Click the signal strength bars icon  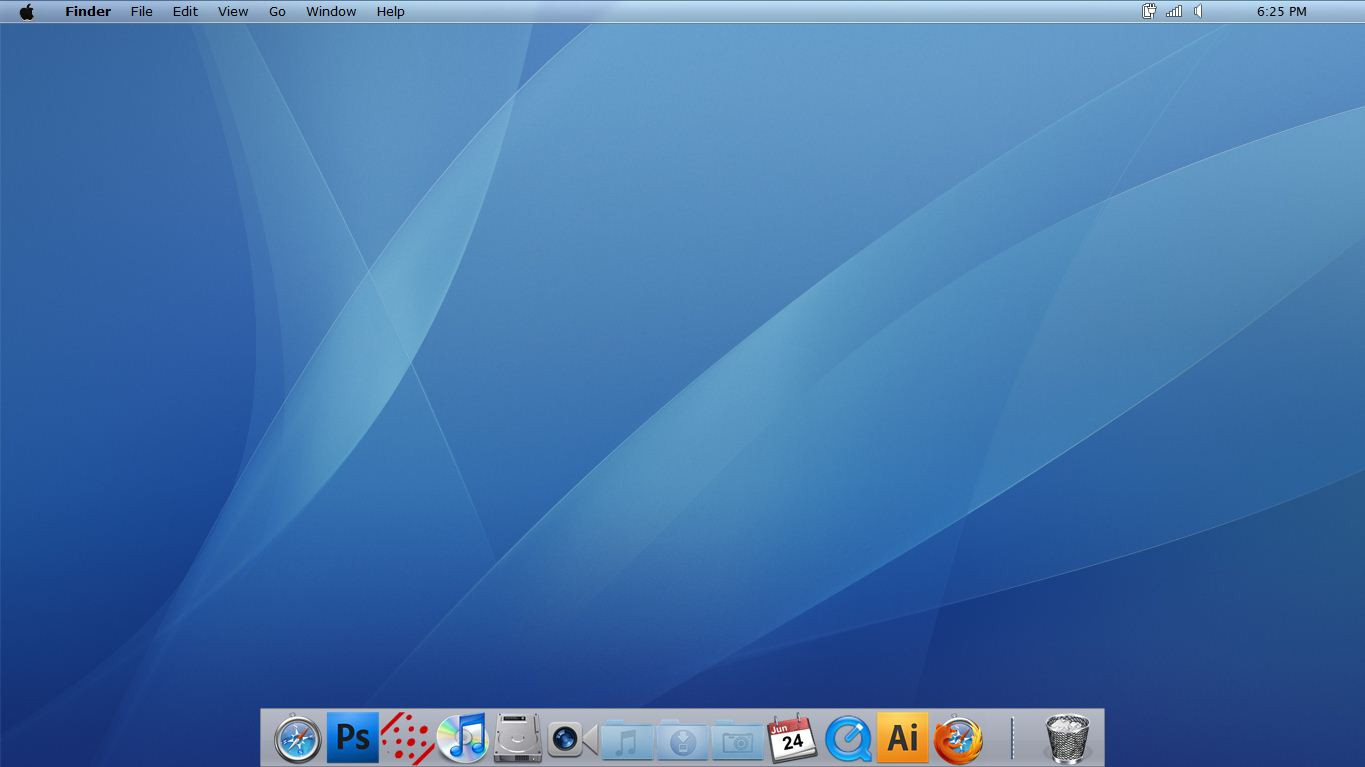pyautogui.click(x=1174, y=12)
